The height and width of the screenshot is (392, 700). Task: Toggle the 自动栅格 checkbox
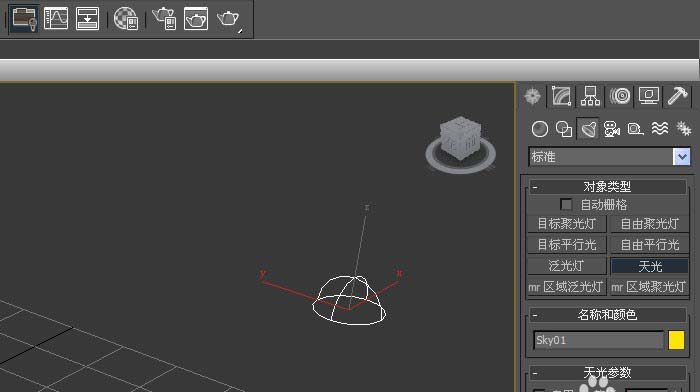566,204
